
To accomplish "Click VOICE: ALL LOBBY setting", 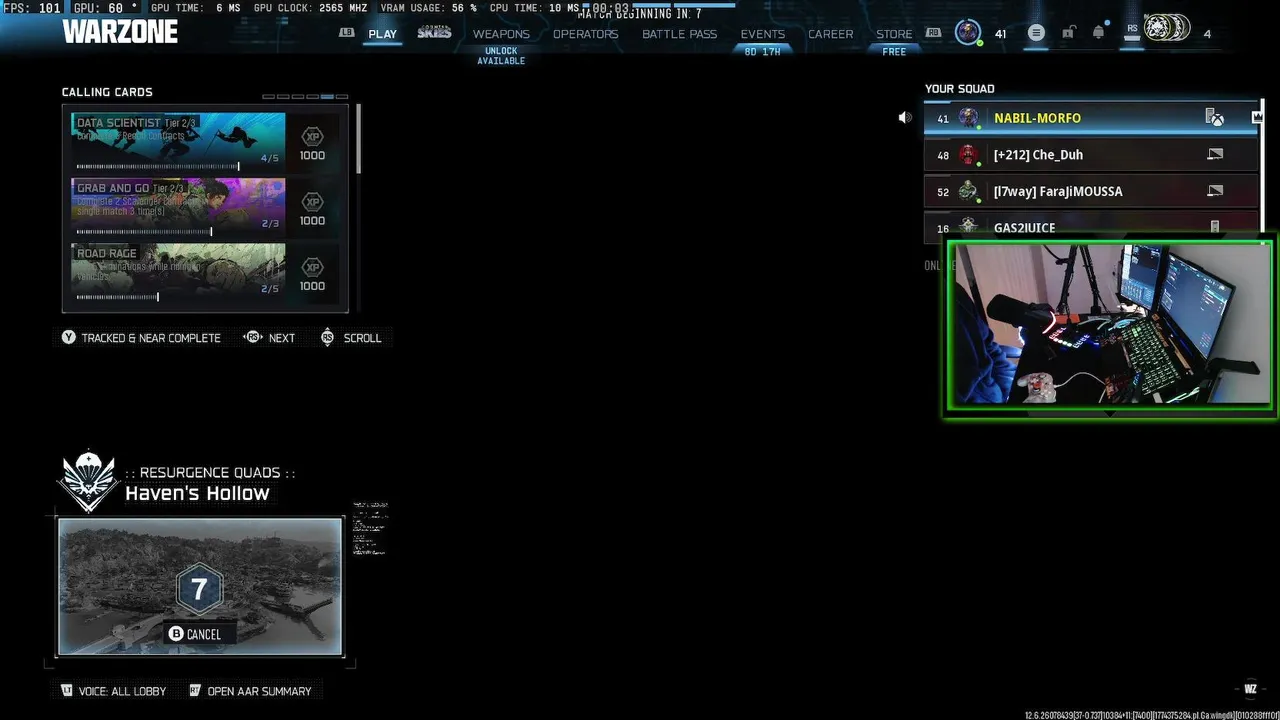I will [x=122, y=691].
